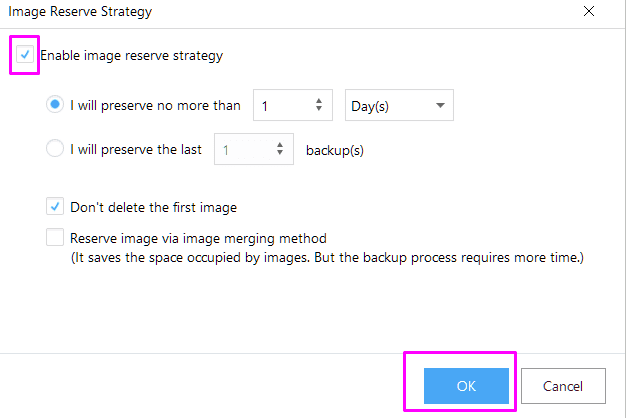Select 'I will preserve no more than' radio
This screenshot has width=626, height=418.
click(x=55, y=105)
